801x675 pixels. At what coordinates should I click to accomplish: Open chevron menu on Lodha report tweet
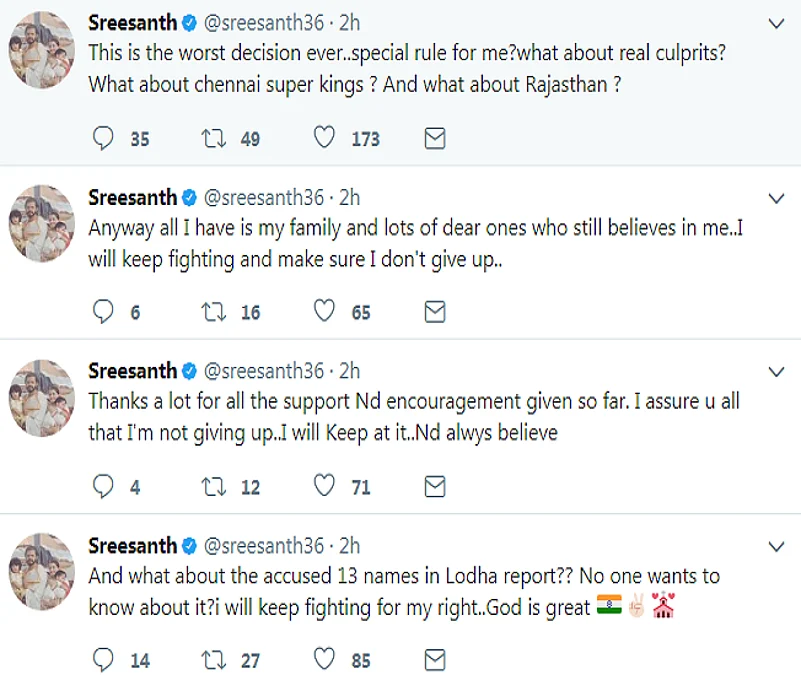[776, 545]
